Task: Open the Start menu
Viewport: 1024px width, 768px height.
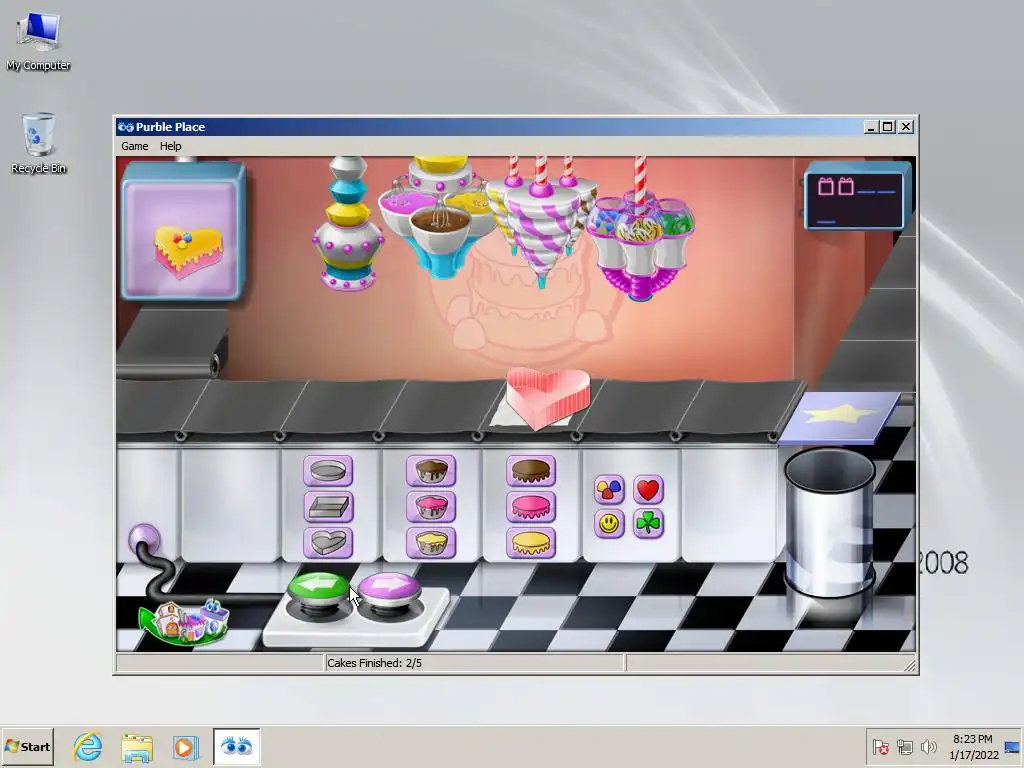Action: (27, 746)
